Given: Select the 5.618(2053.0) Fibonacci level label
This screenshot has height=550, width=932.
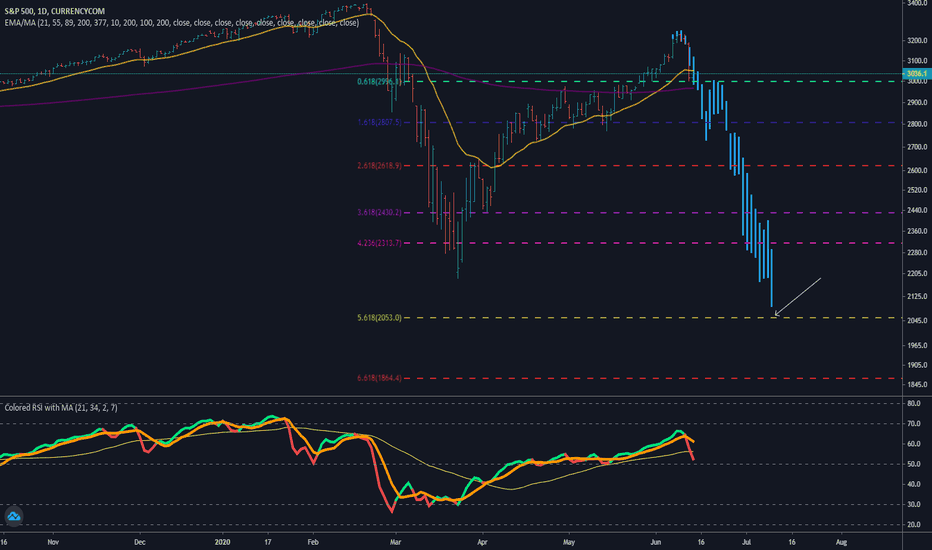Looking at the screenshot, I should pyautogui.click(x=379, y=318).
